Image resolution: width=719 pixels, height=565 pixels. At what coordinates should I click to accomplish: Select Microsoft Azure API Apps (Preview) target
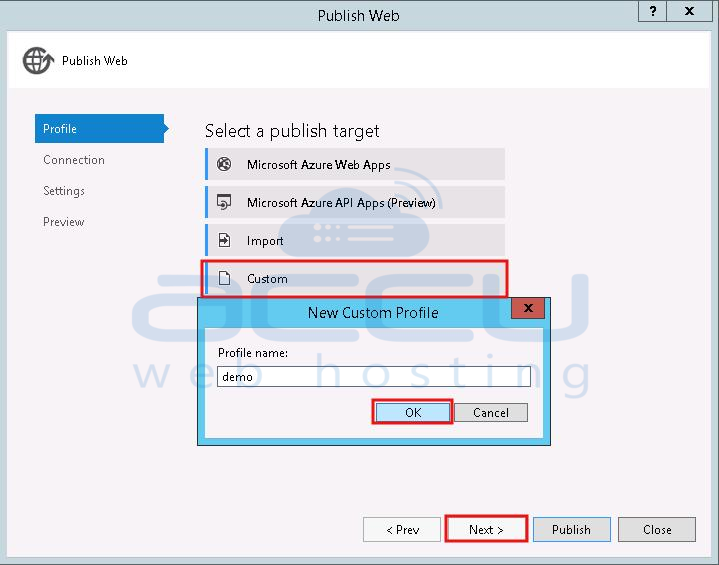[355, 202]
